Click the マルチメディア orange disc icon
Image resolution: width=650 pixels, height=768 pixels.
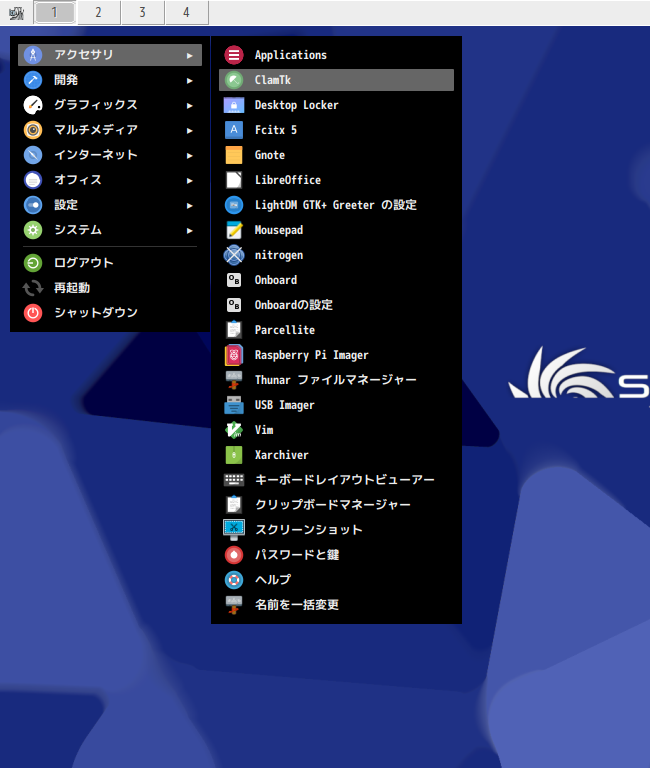point(33,130)
